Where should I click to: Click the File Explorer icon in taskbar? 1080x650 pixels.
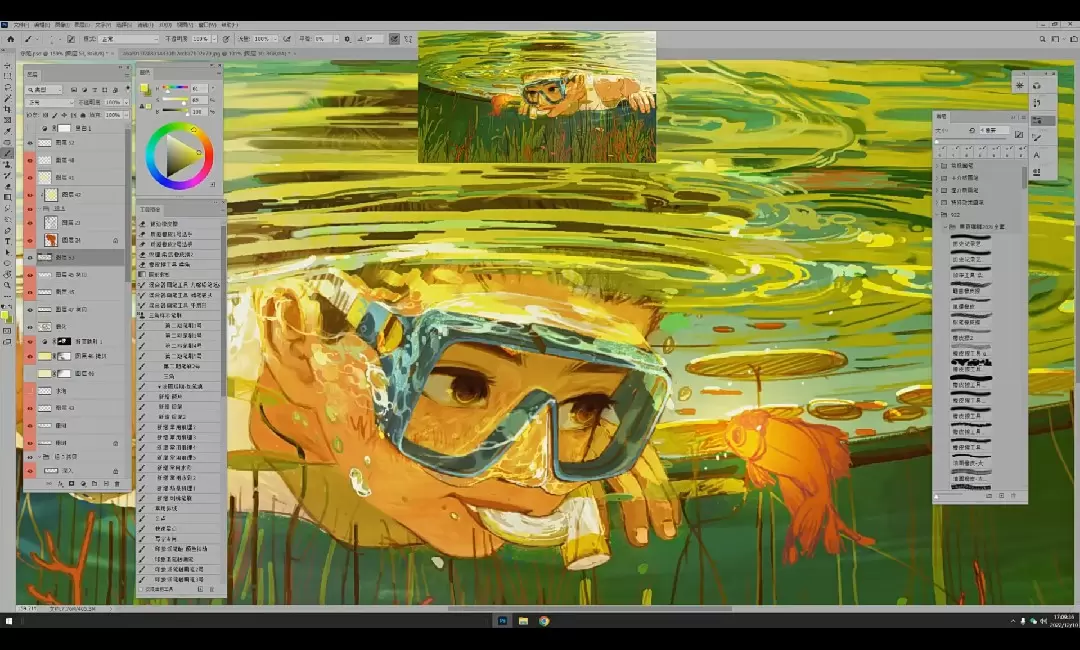pos(523,621)
